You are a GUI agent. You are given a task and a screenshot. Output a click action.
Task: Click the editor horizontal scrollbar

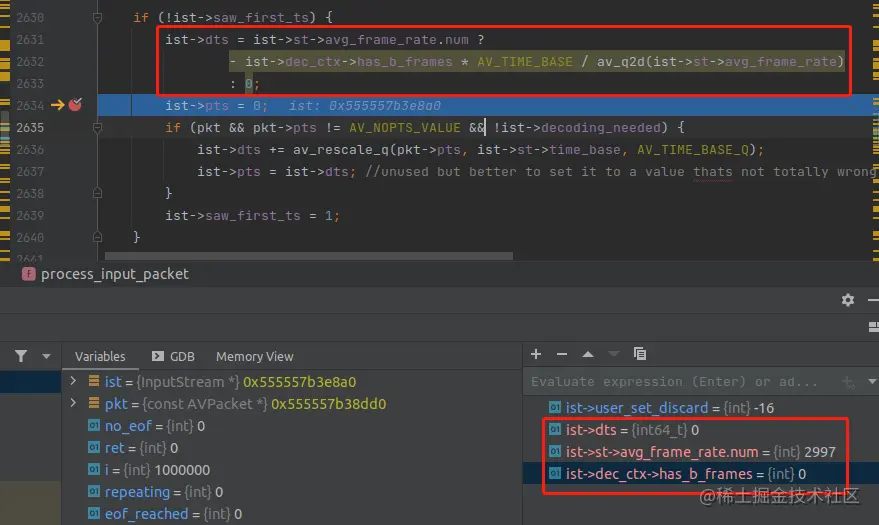click(309, 255)
